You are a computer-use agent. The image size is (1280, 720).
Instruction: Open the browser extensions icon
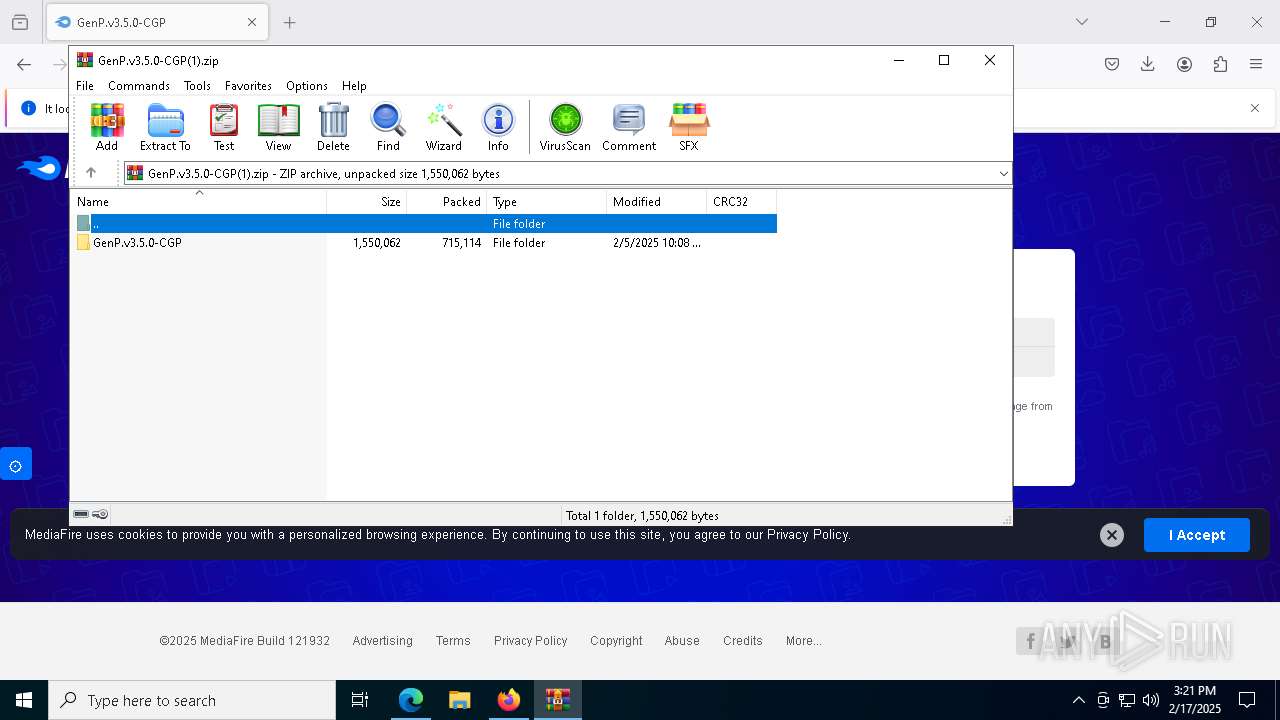pos(1220,64)
